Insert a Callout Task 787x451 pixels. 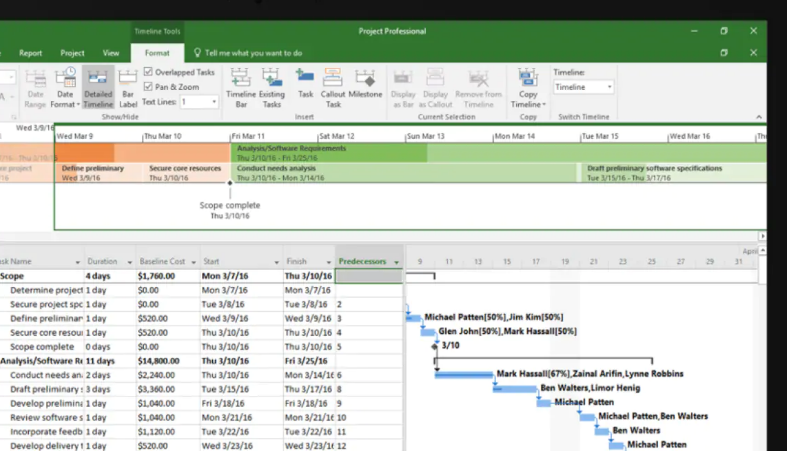click(x=333, y=88)
